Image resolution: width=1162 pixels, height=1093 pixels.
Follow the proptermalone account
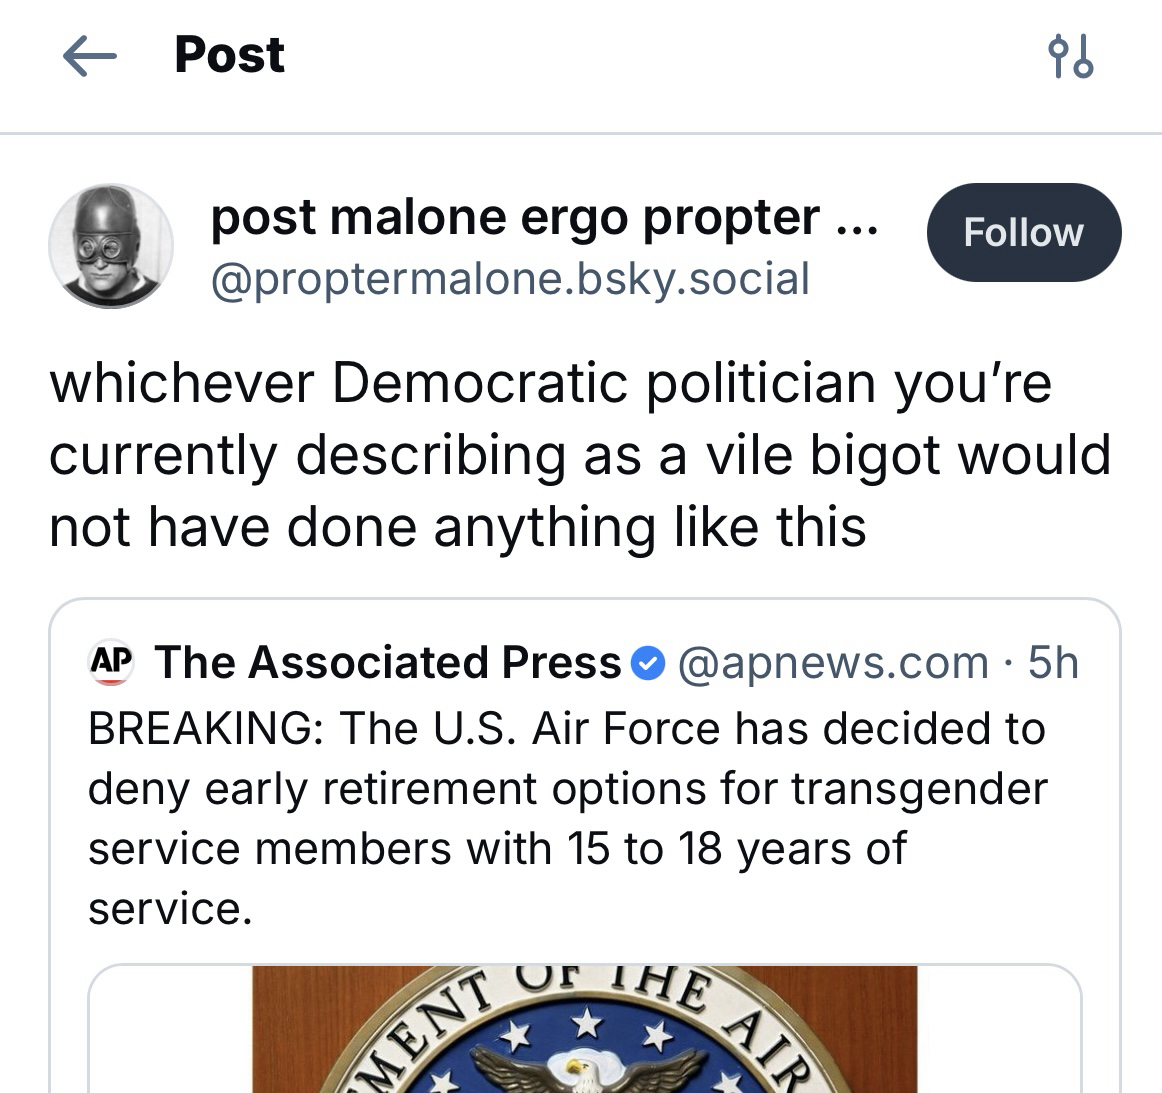(x=1023, y=232)
